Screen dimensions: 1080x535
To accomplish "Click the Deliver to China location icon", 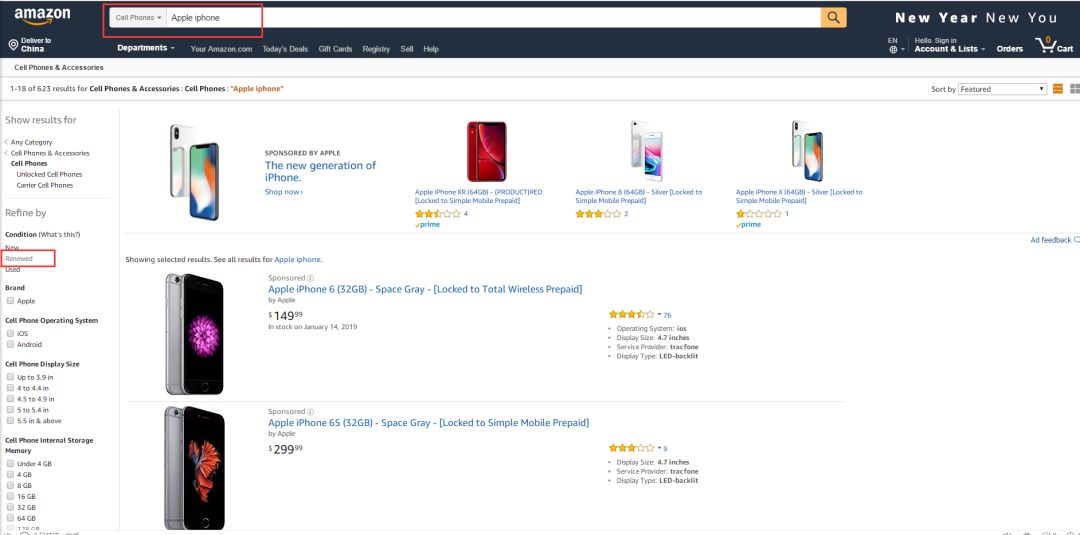I will [13, 45].
